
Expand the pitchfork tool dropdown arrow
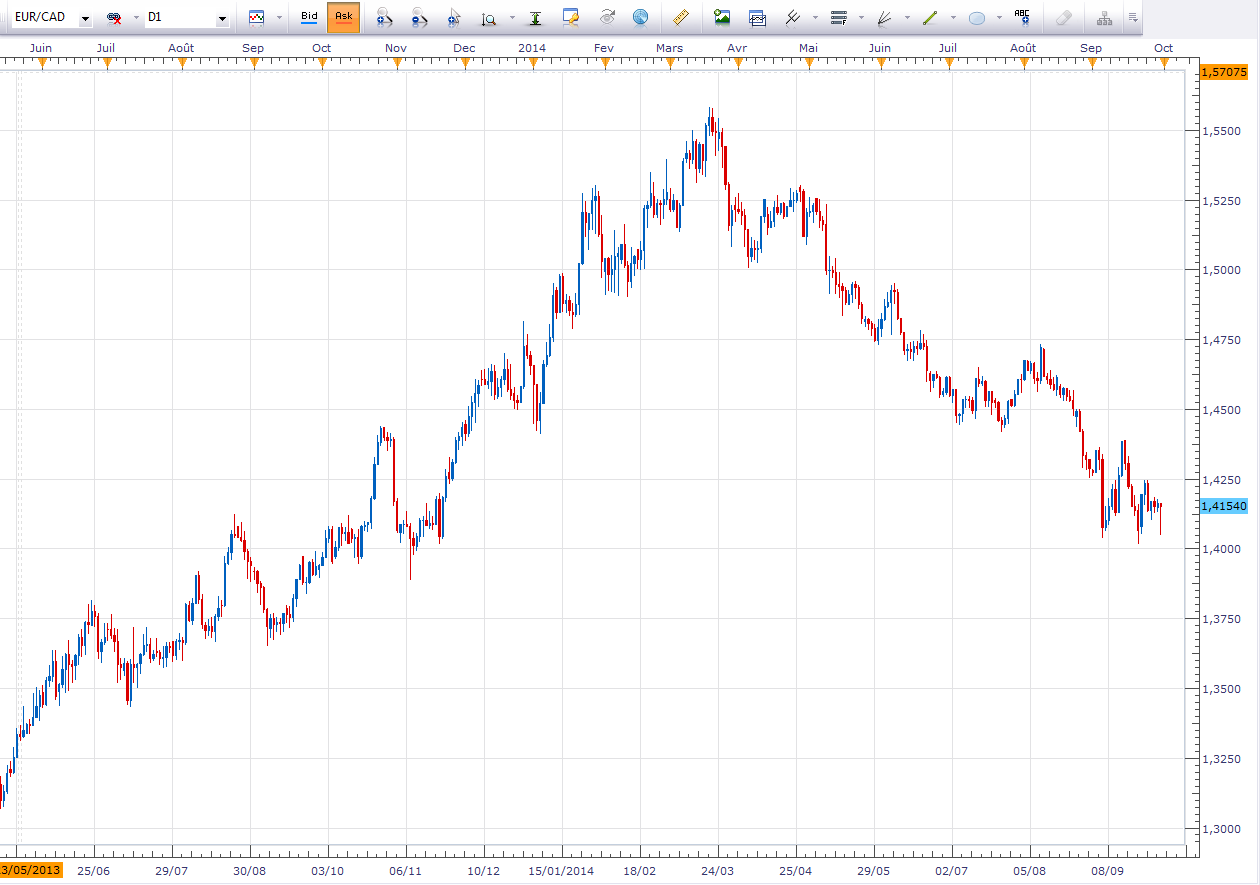816,18
